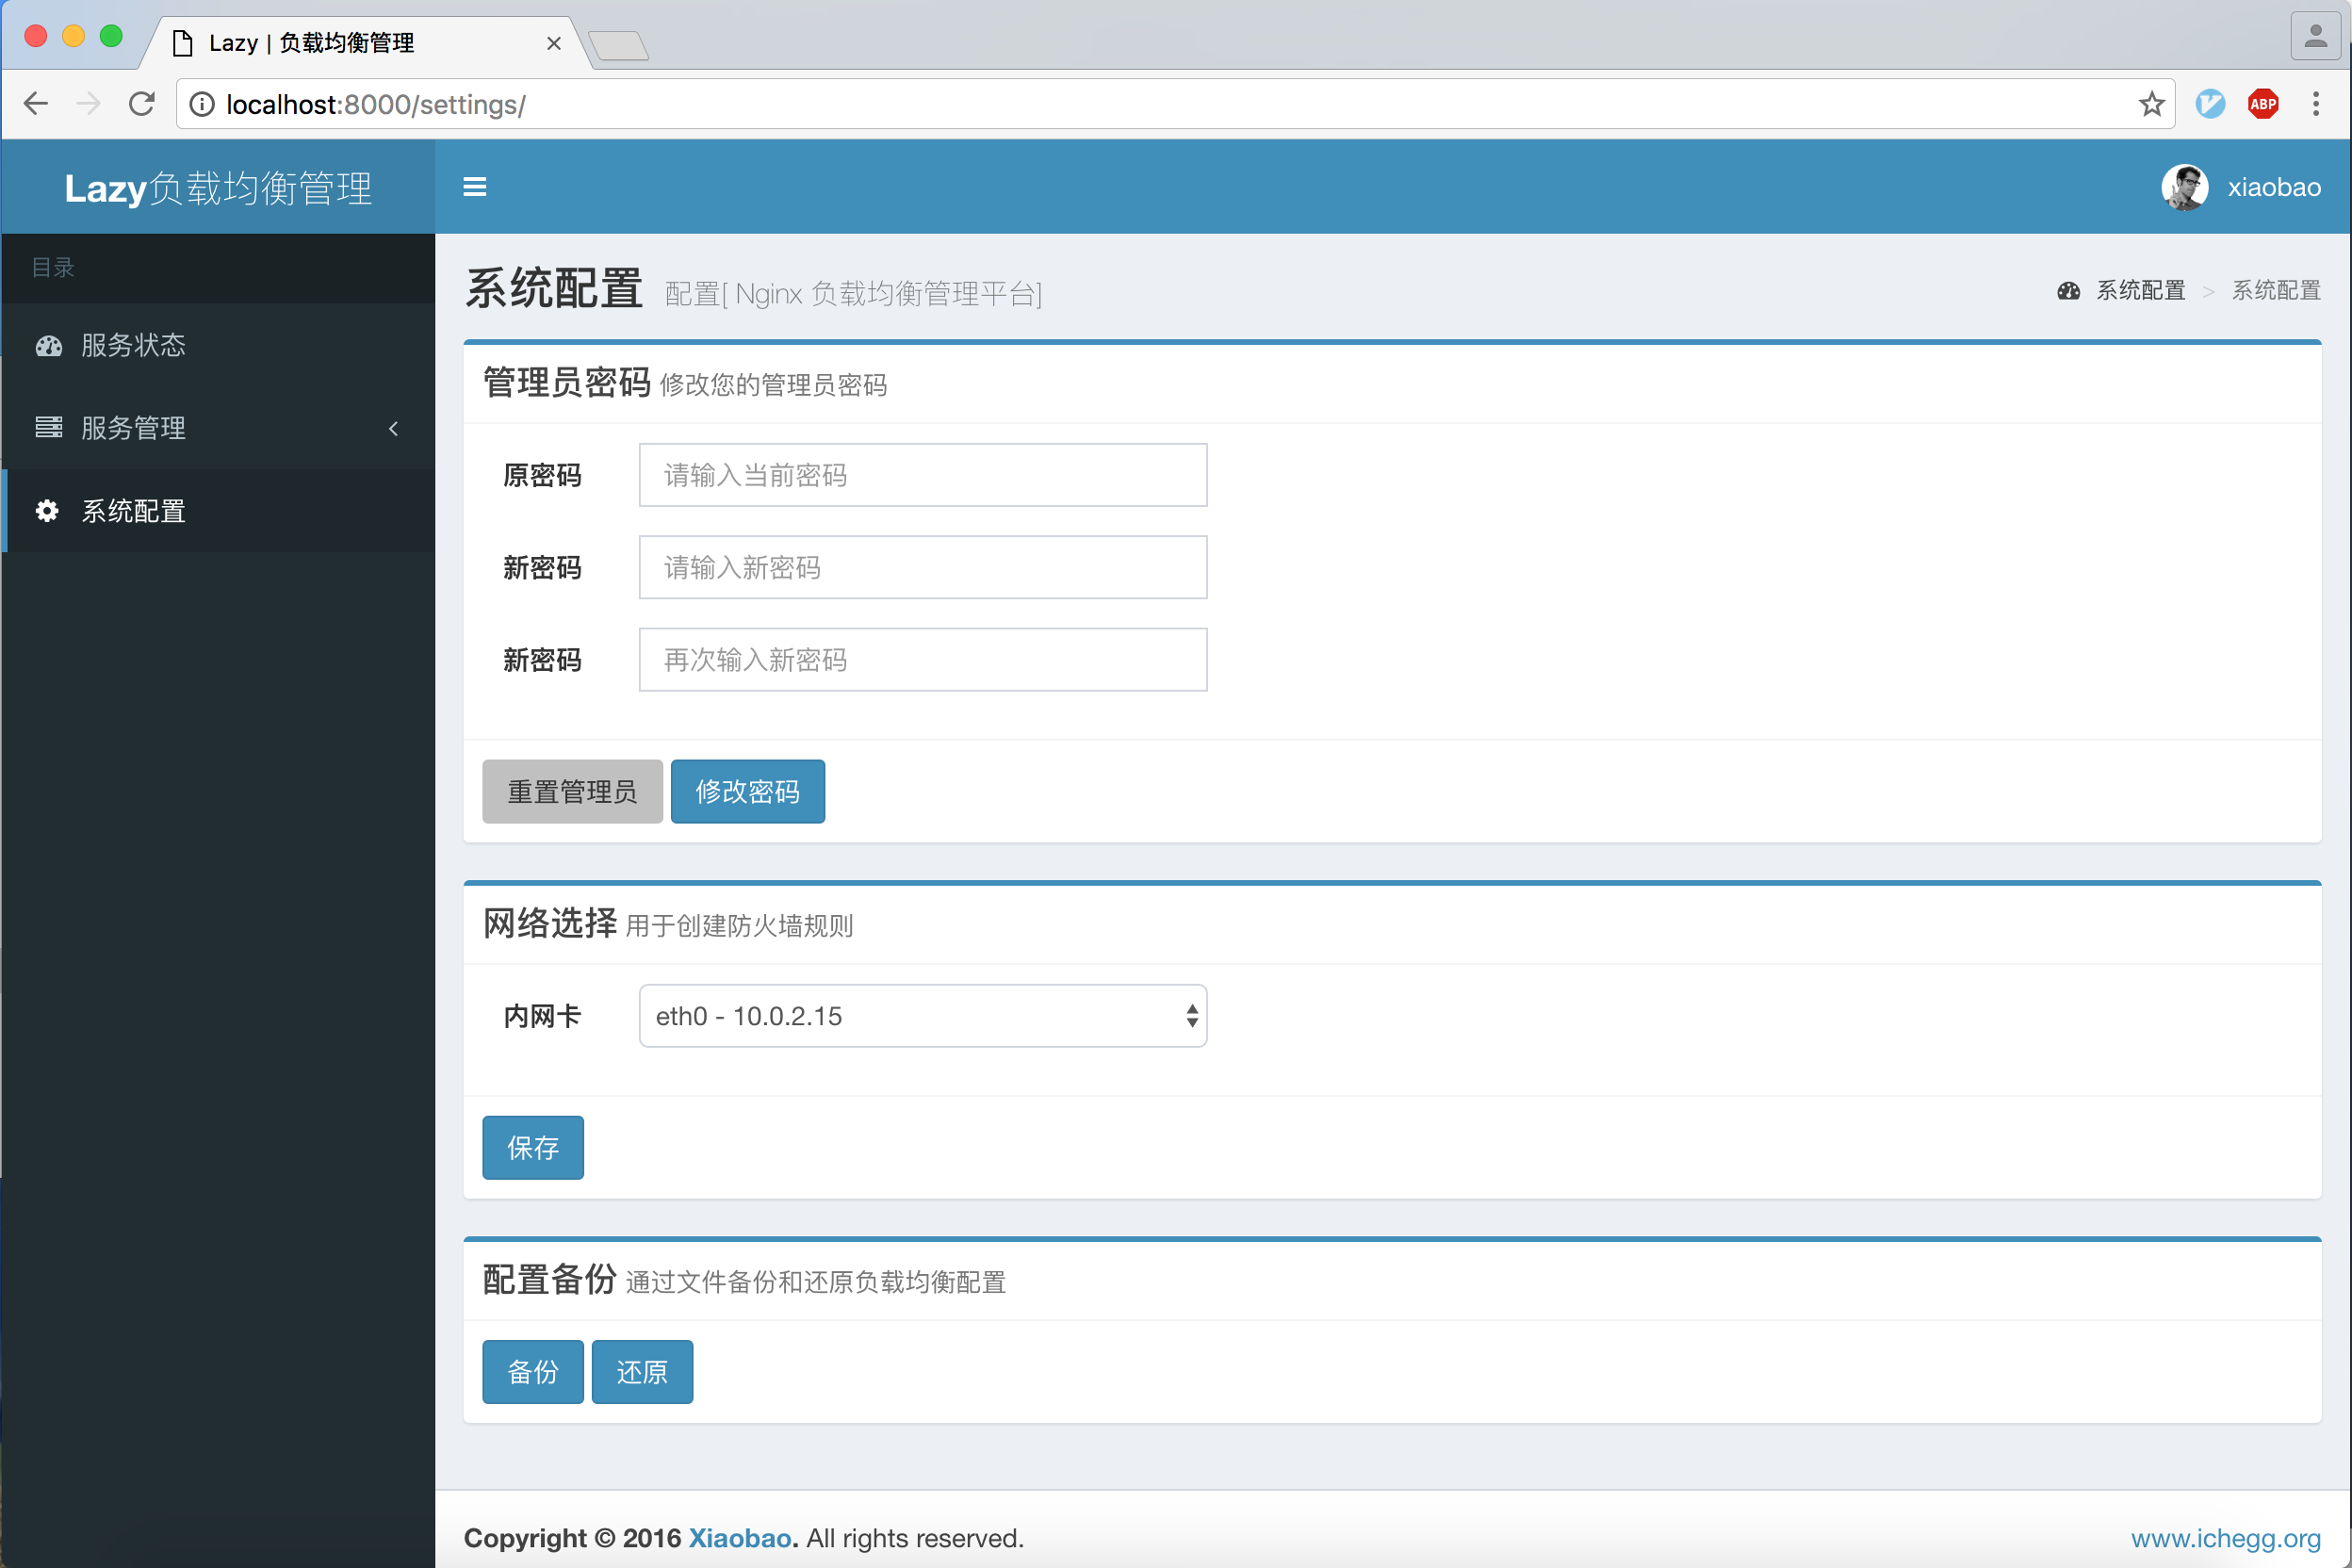This screenshot has height=1568, width=2352.
Task: Open 服务状态 in the sidebar
Action: [x=133, y=346]
